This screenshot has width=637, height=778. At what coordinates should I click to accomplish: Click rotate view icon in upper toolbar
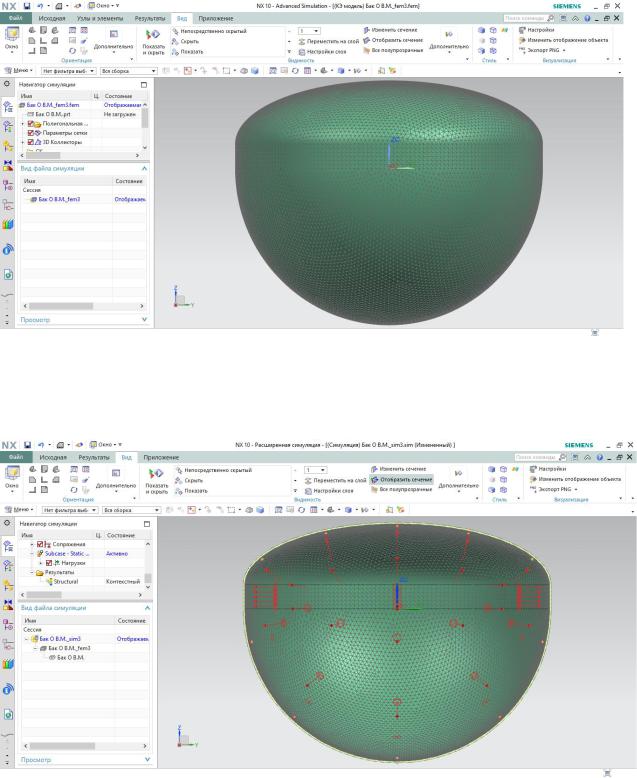295,71
